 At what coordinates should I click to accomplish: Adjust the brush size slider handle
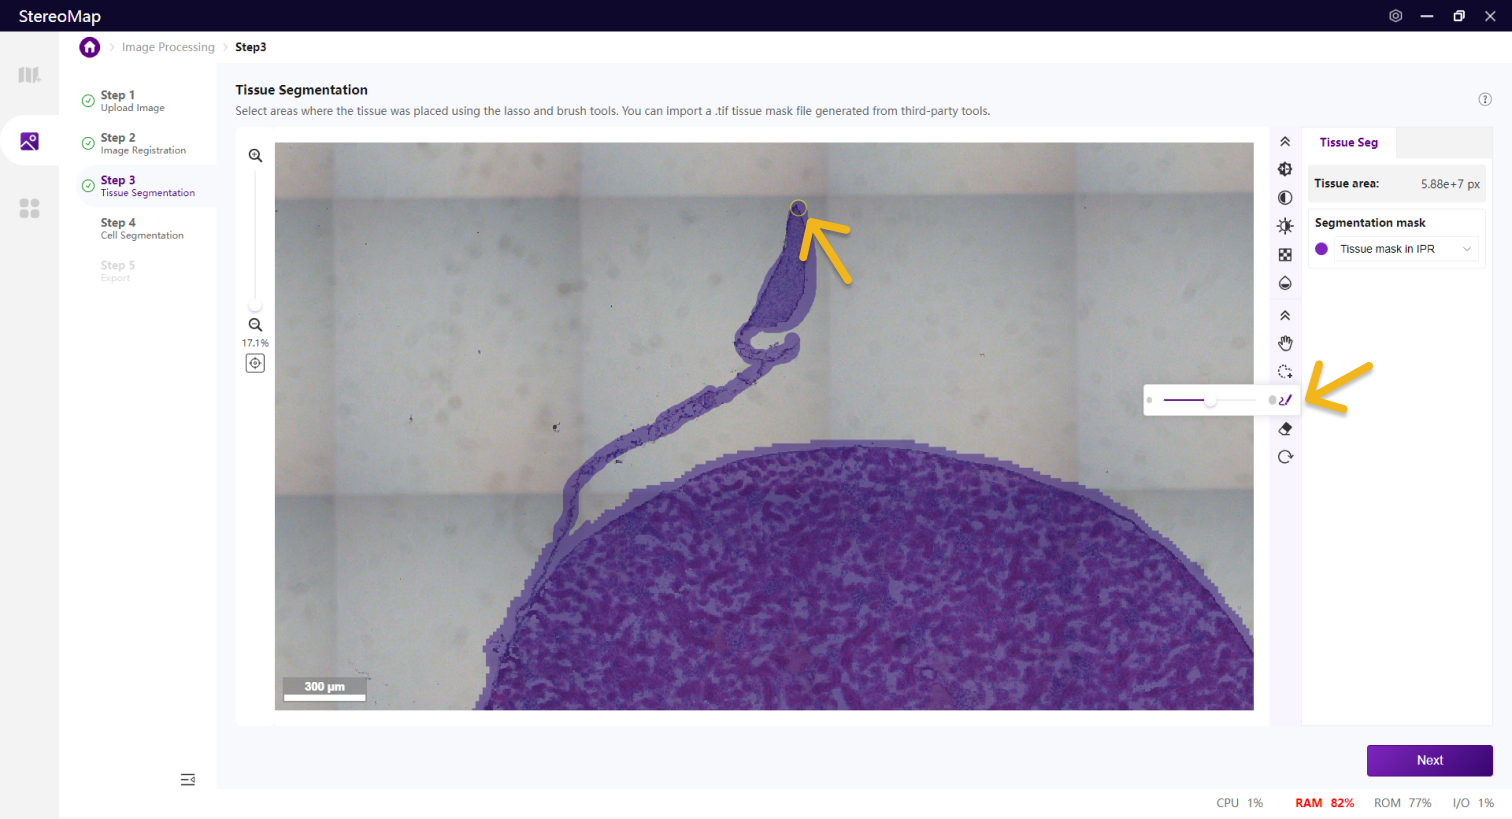[x=1210, y=400]
